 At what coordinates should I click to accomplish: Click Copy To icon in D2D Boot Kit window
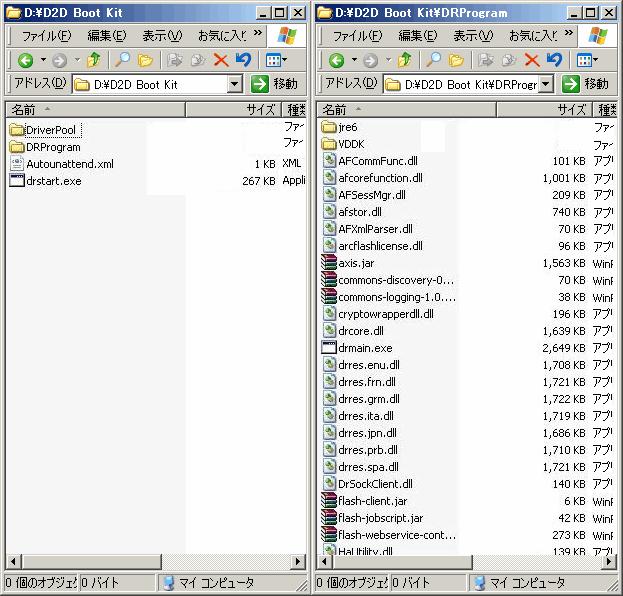198,60
